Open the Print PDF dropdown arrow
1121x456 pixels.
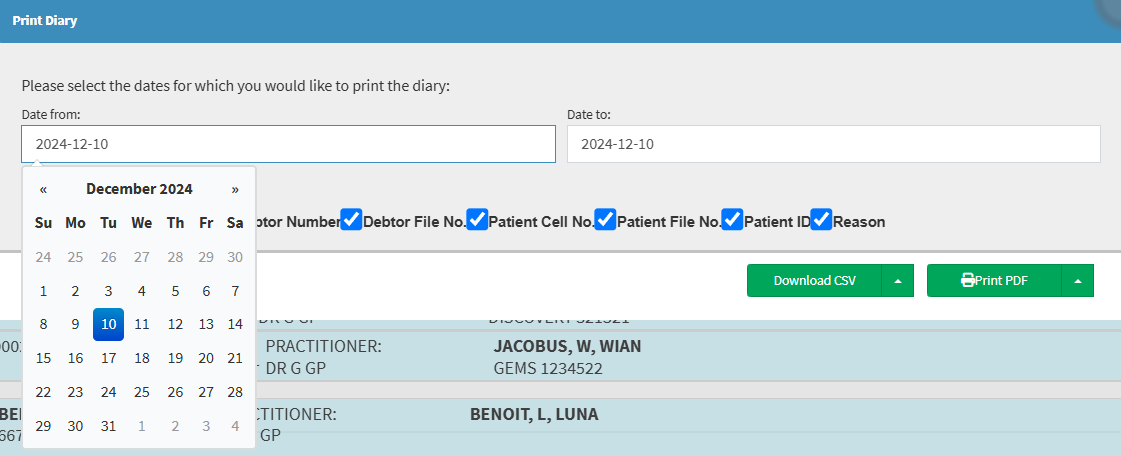point(1077,281)
